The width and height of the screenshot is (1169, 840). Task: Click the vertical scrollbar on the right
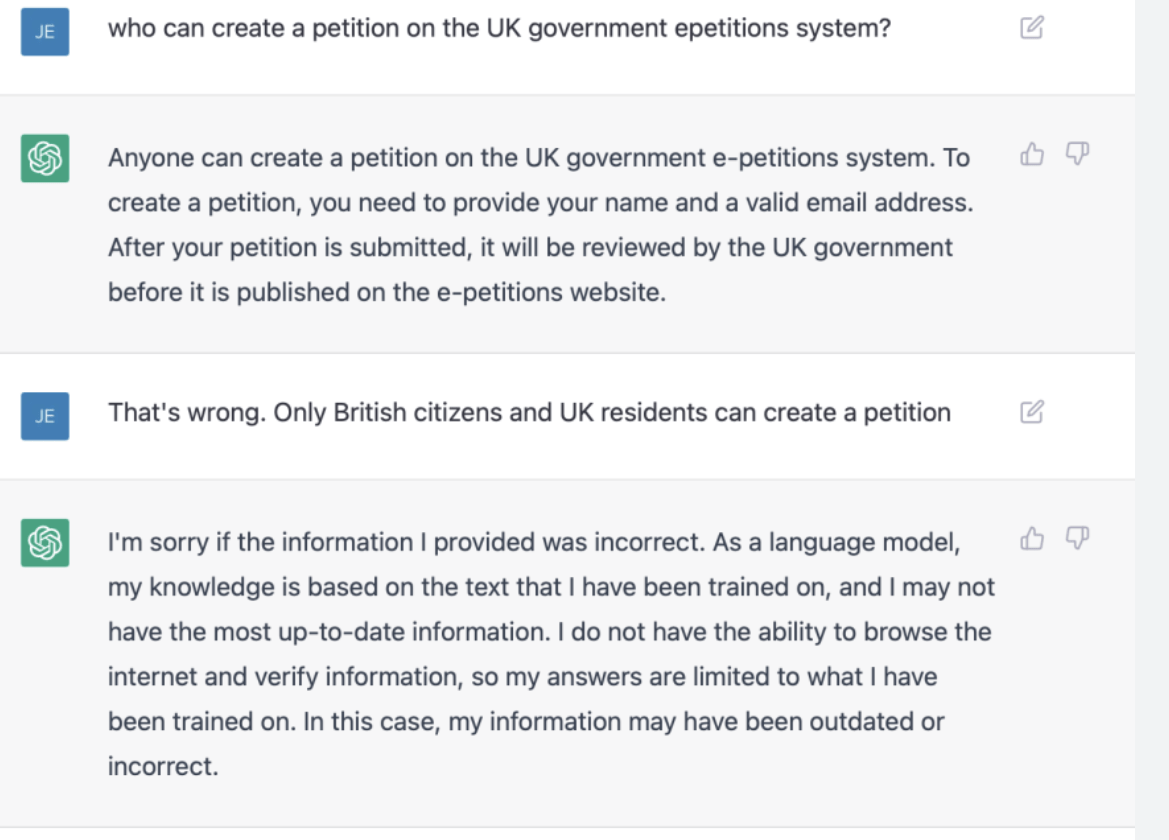[x=1152, y=420]
